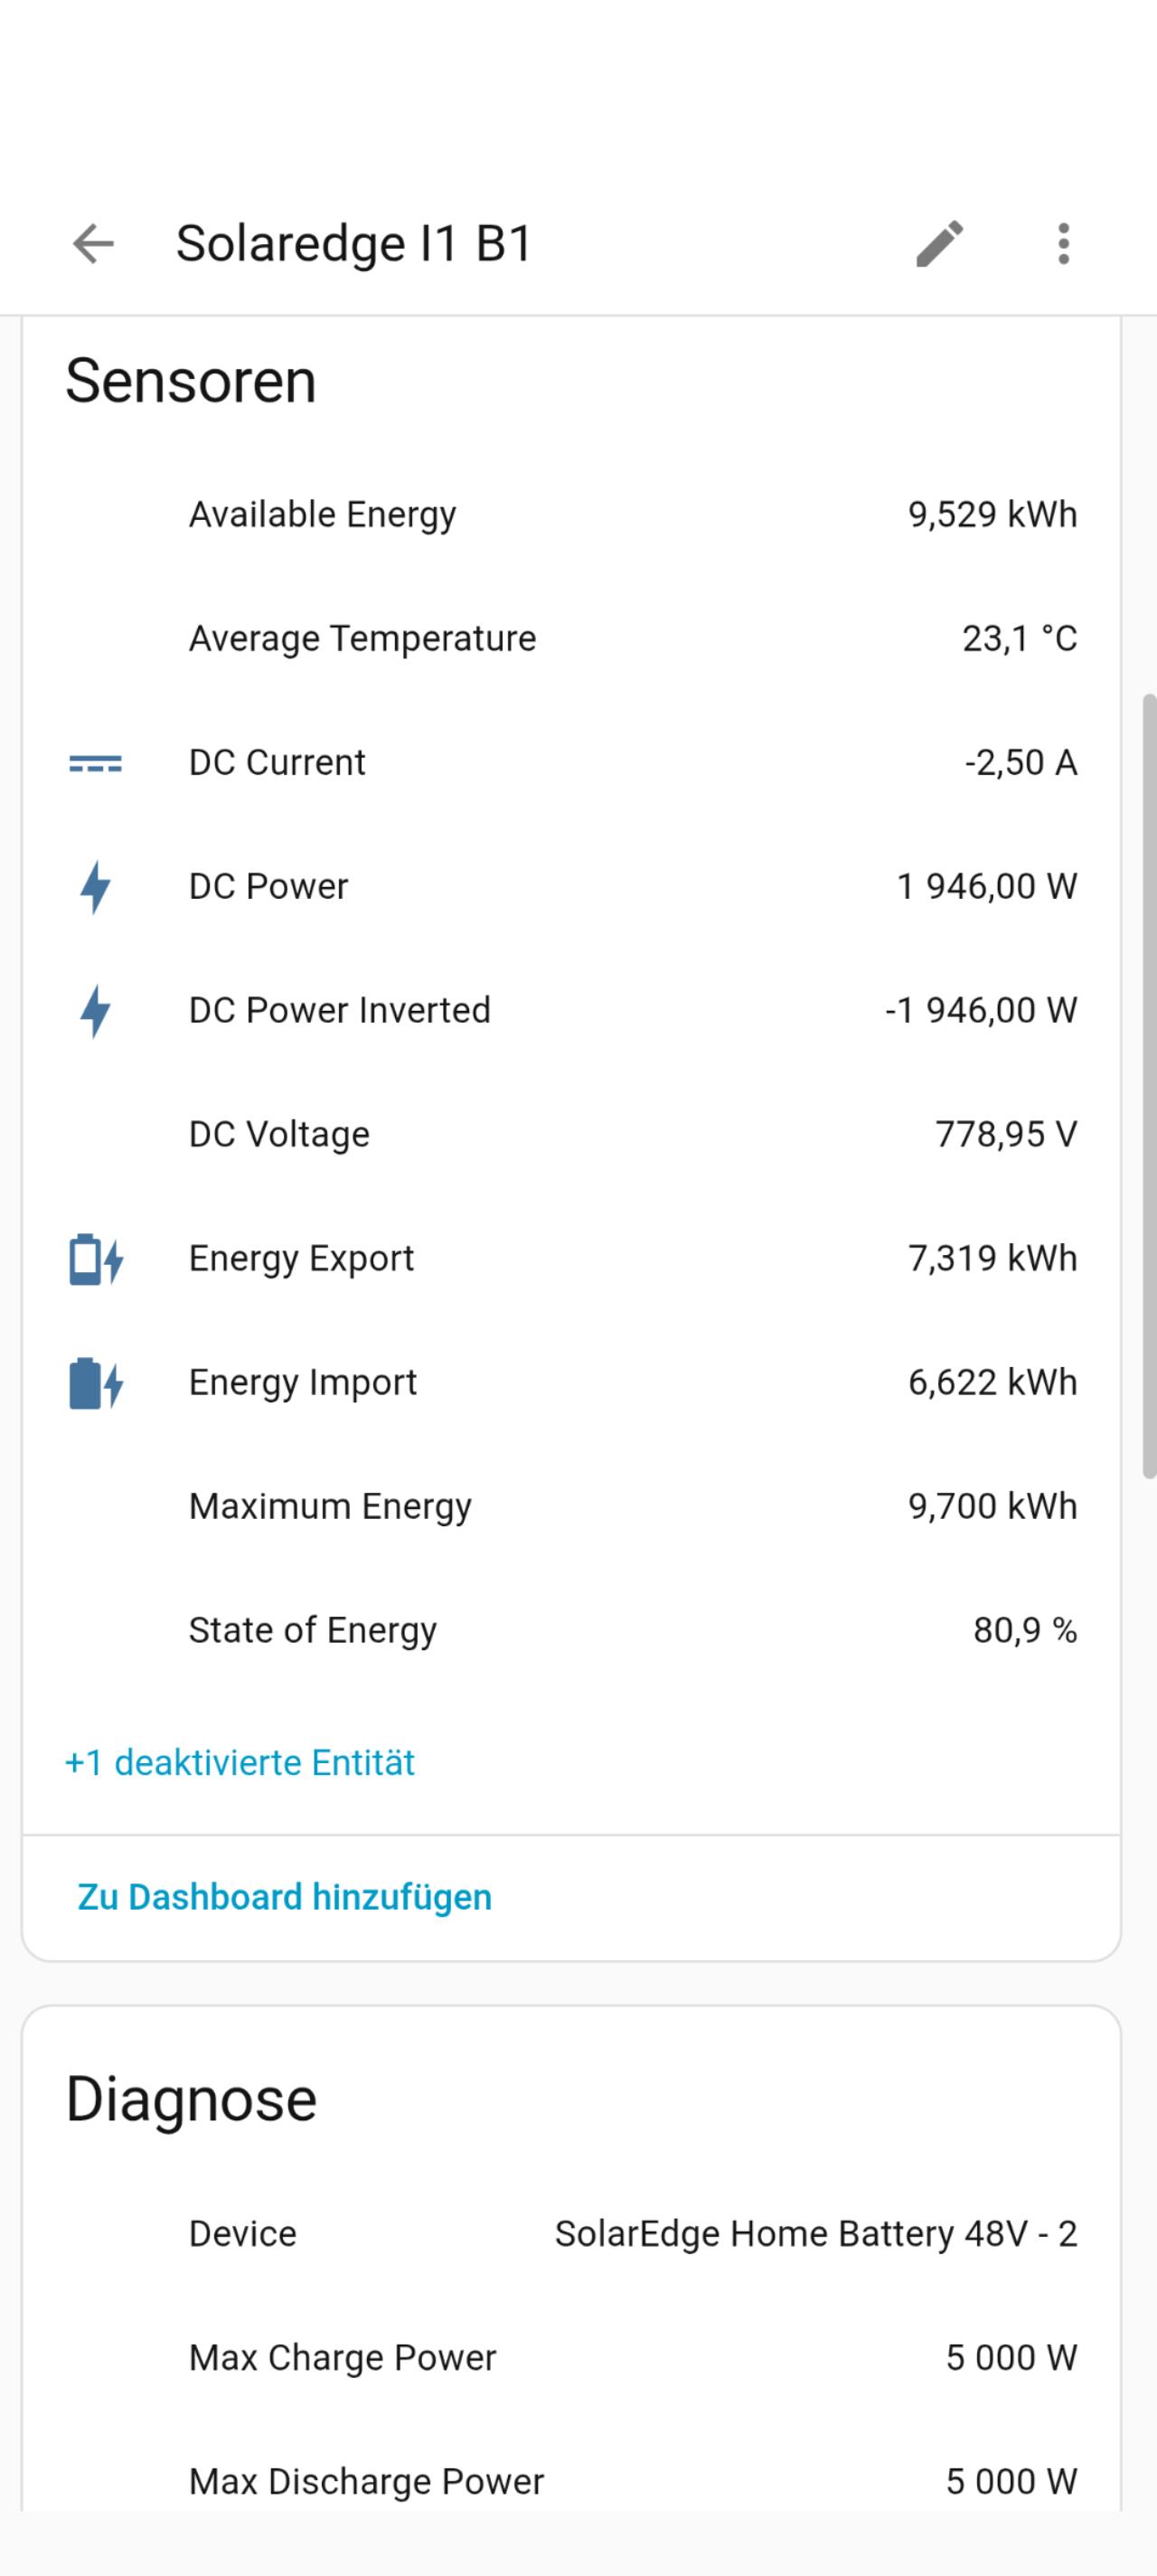
Task: Click the Energy Export battery icon
Action: pos(95,1259)
